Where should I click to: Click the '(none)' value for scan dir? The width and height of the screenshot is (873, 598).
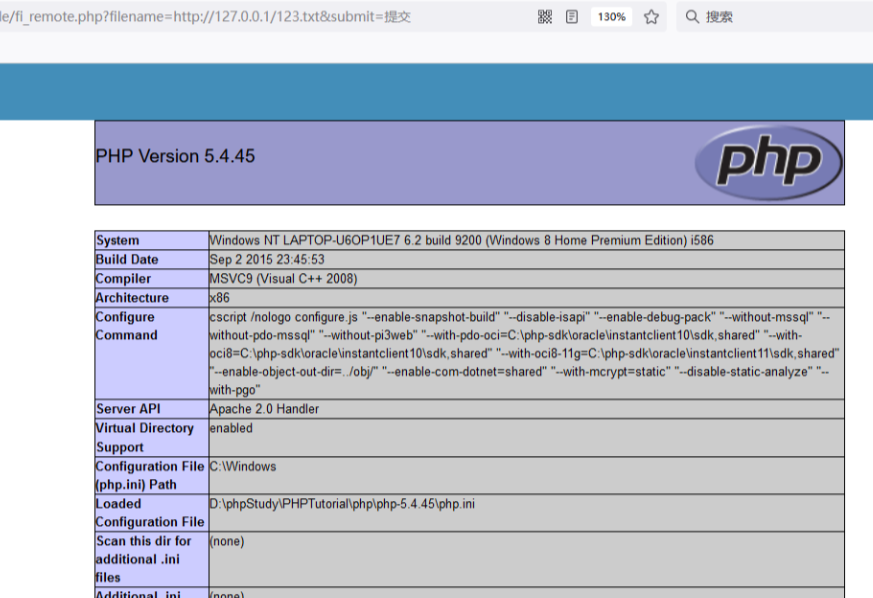click(x=227, y=541)
